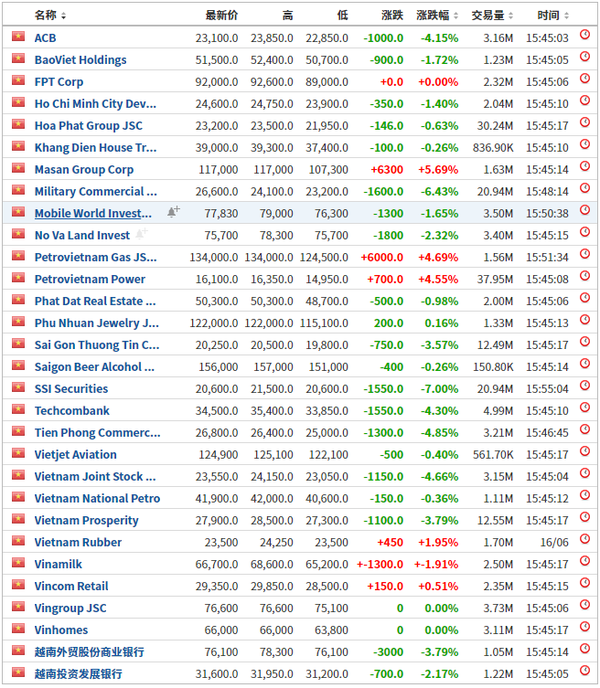Open the Vietnam Joint Stock ... link
This screenshot has width=600, height=688.
pyautogui.click(x=95, y=477)
